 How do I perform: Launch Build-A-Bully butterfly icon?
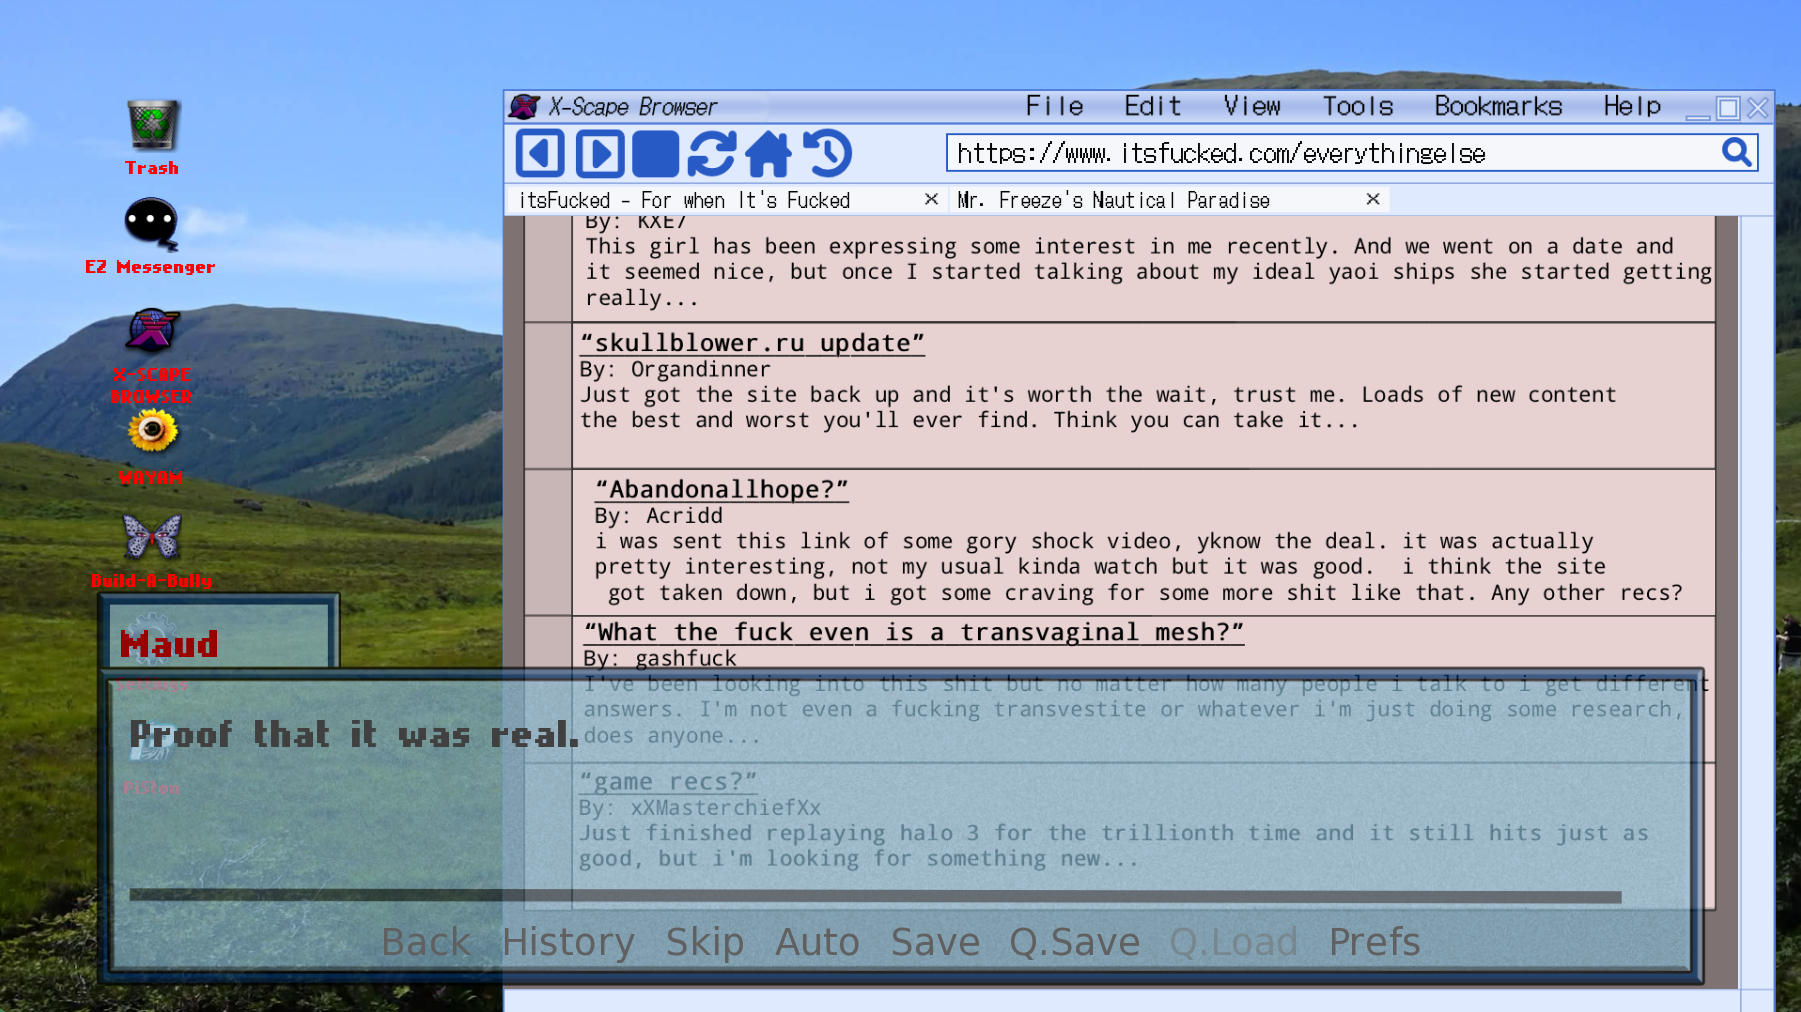[151, 550]
